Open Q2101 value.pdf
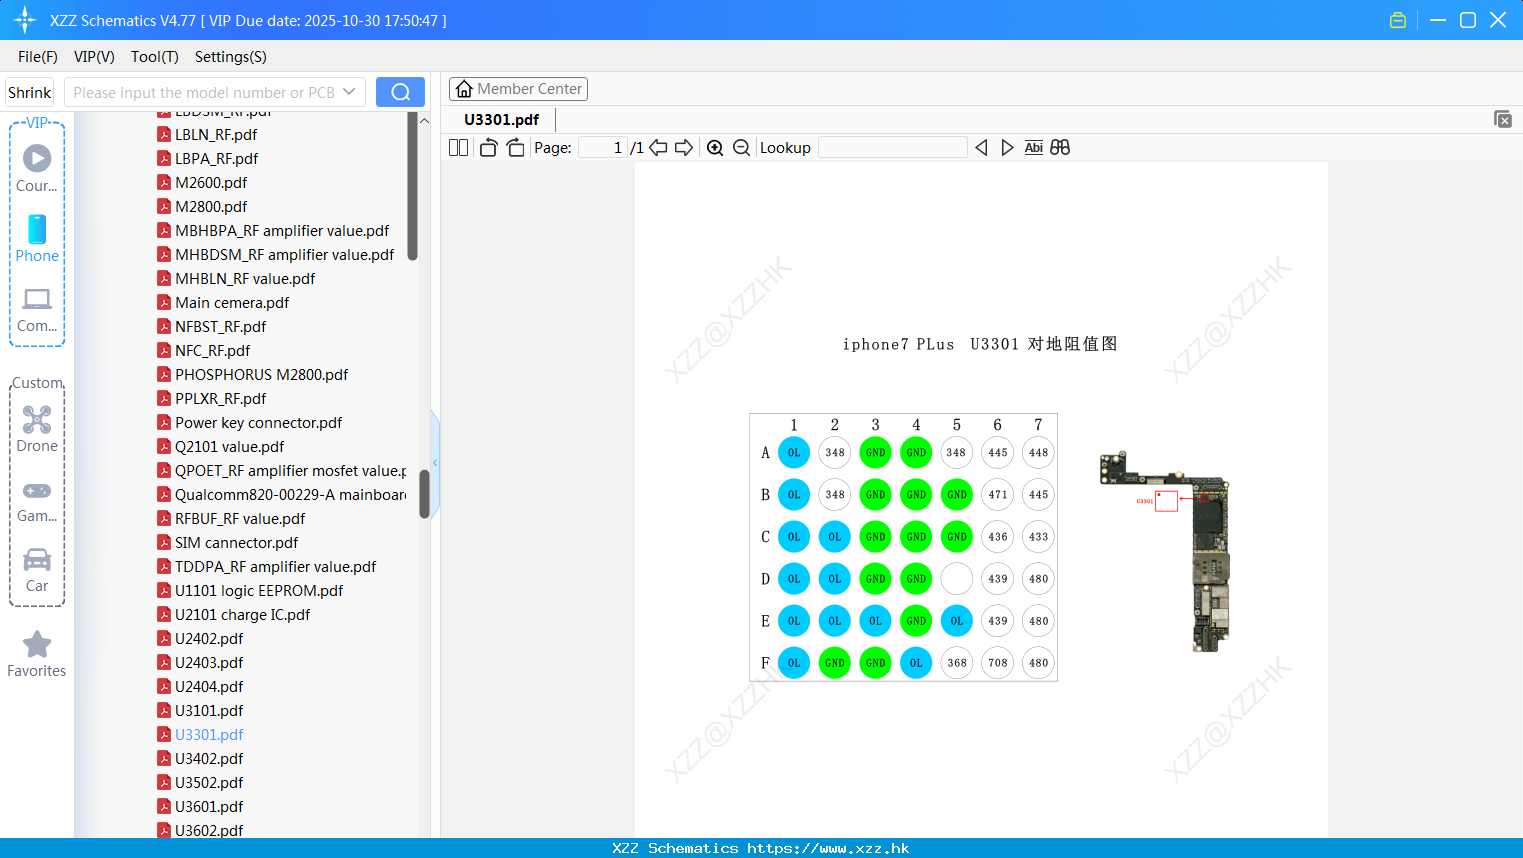1523x858 pixels. [221, 446]
